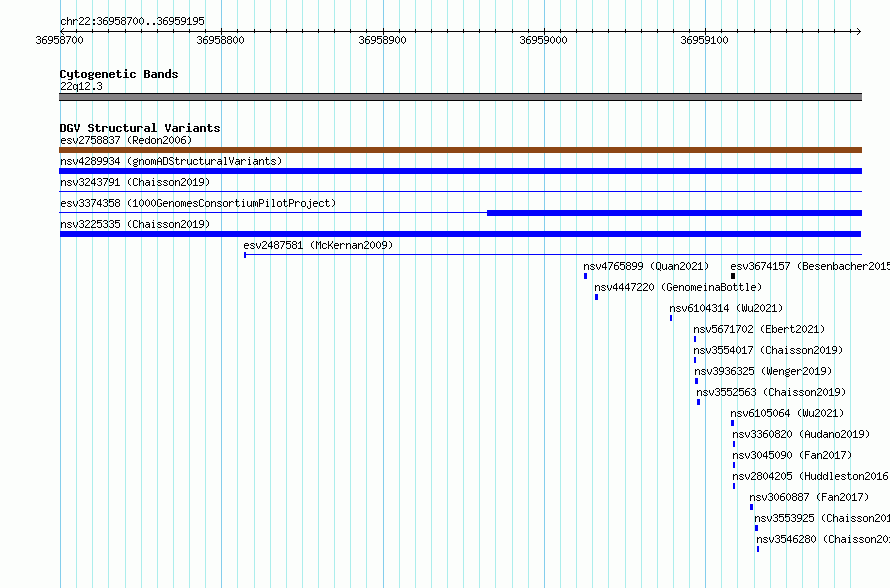Click the blue marker under nsv6104314
The image size is (890, 588).
[x=671, y=318]
